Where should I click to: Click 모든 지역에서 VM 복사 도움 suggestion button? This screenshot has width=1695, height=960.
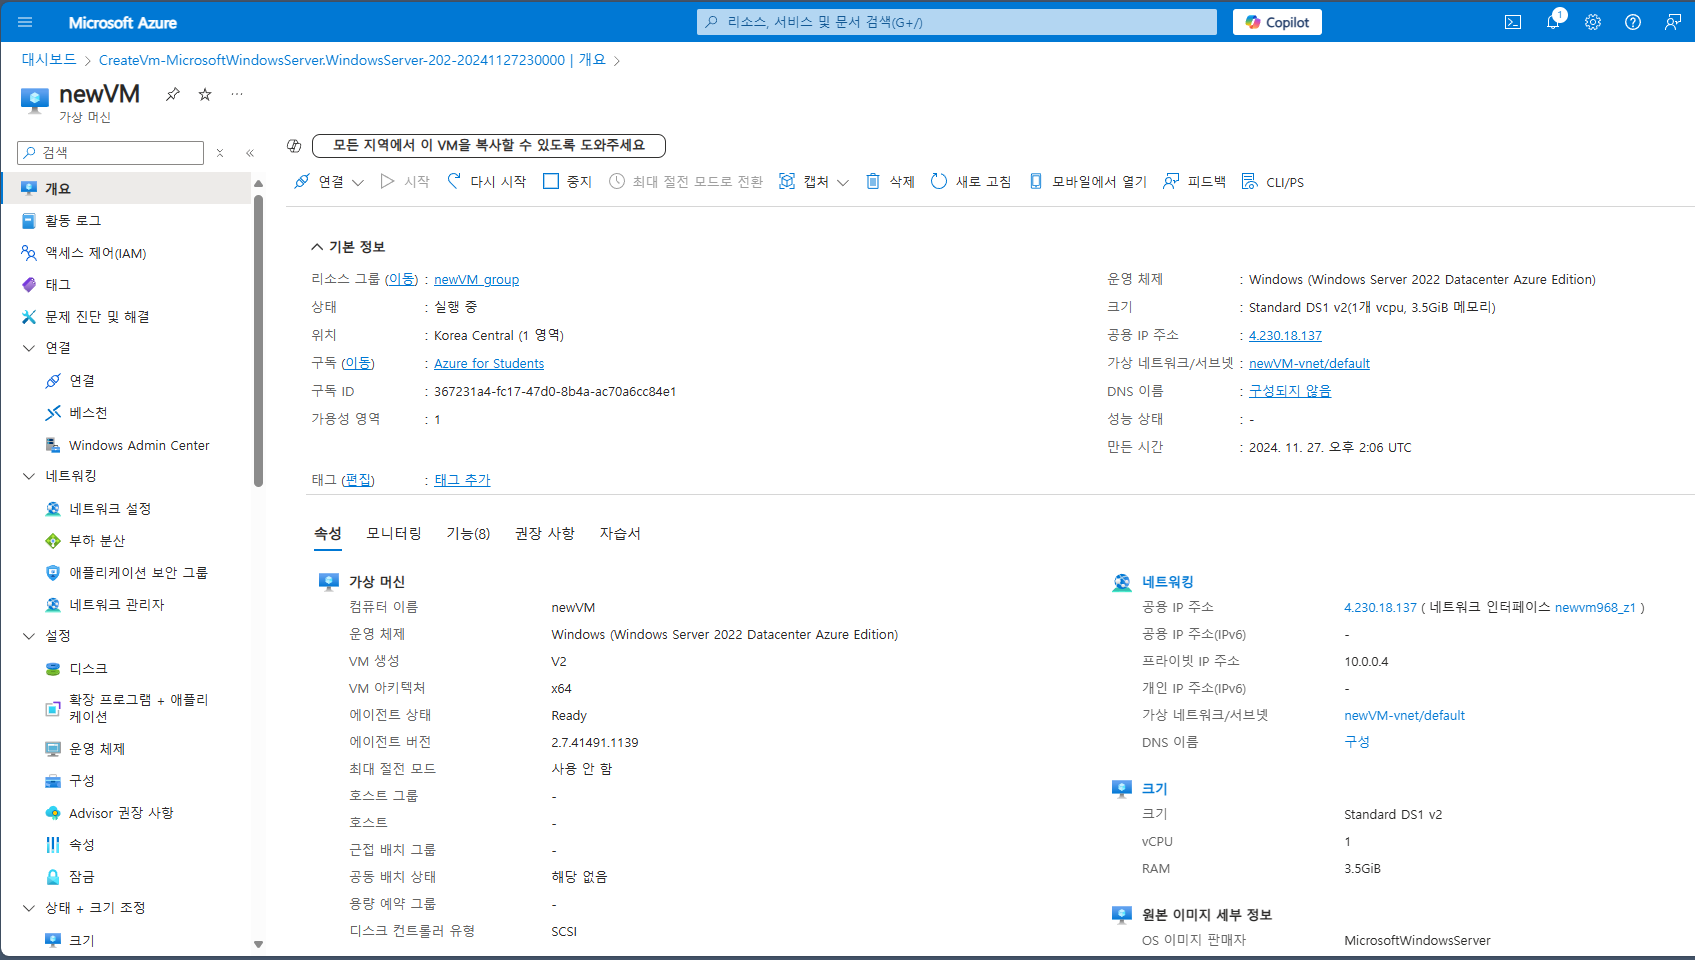(489, 145)
